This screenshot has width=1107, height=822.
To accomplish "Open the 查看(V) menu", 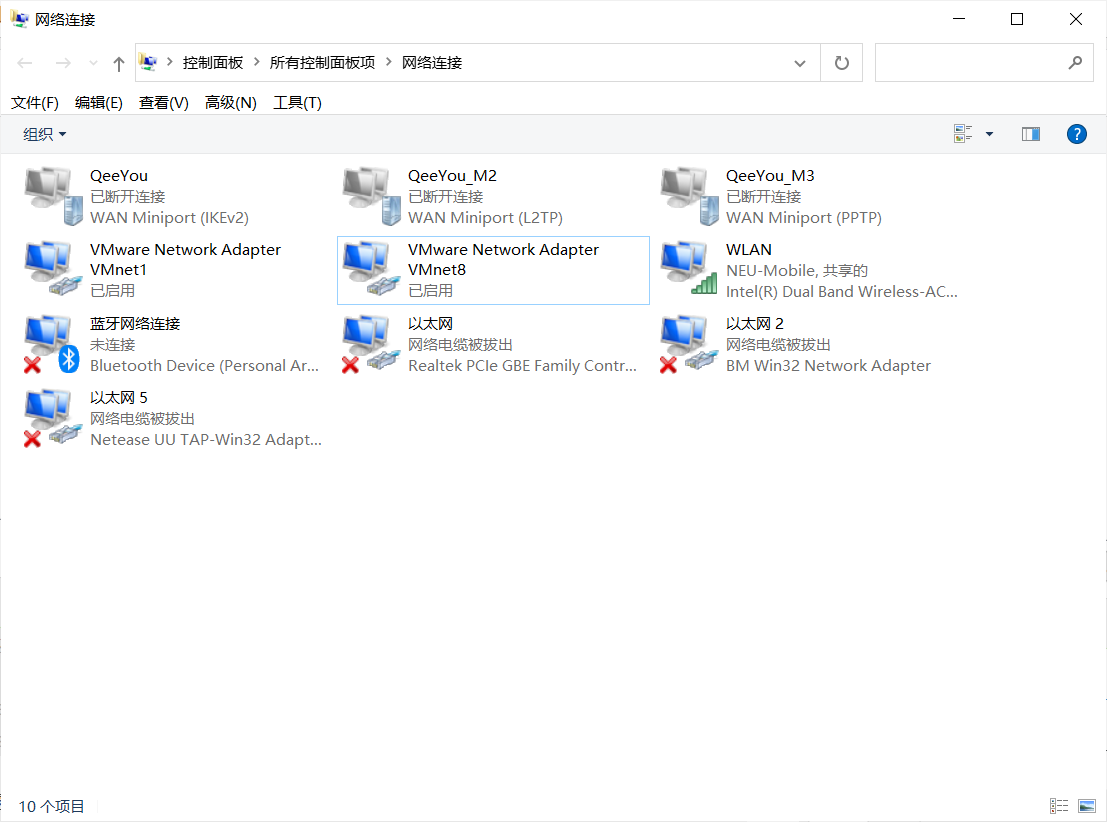I will pos(164,103).
